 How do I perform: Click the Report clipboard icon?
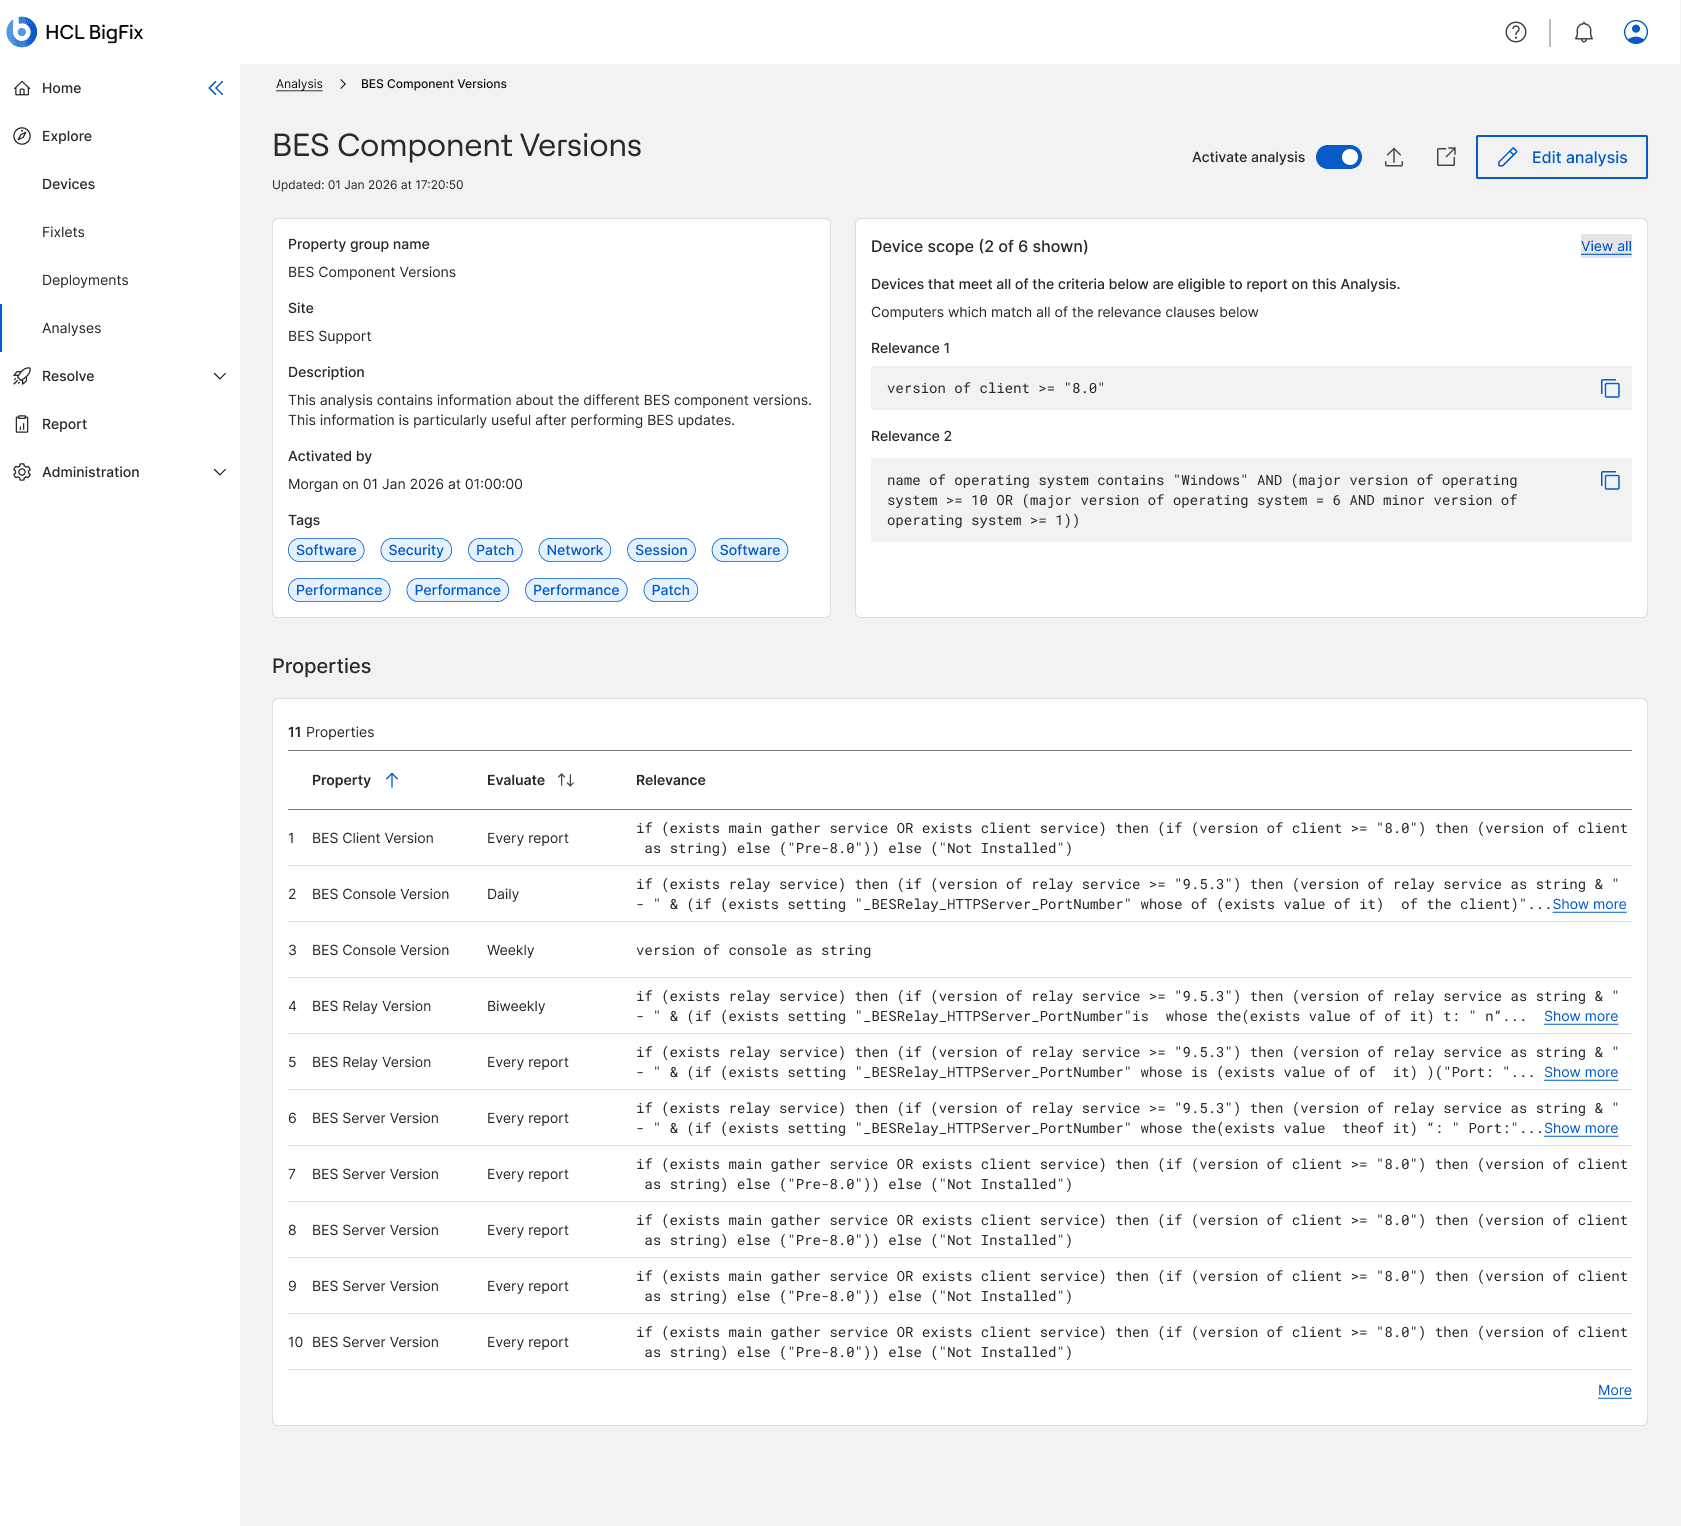(x=22, y=424)
